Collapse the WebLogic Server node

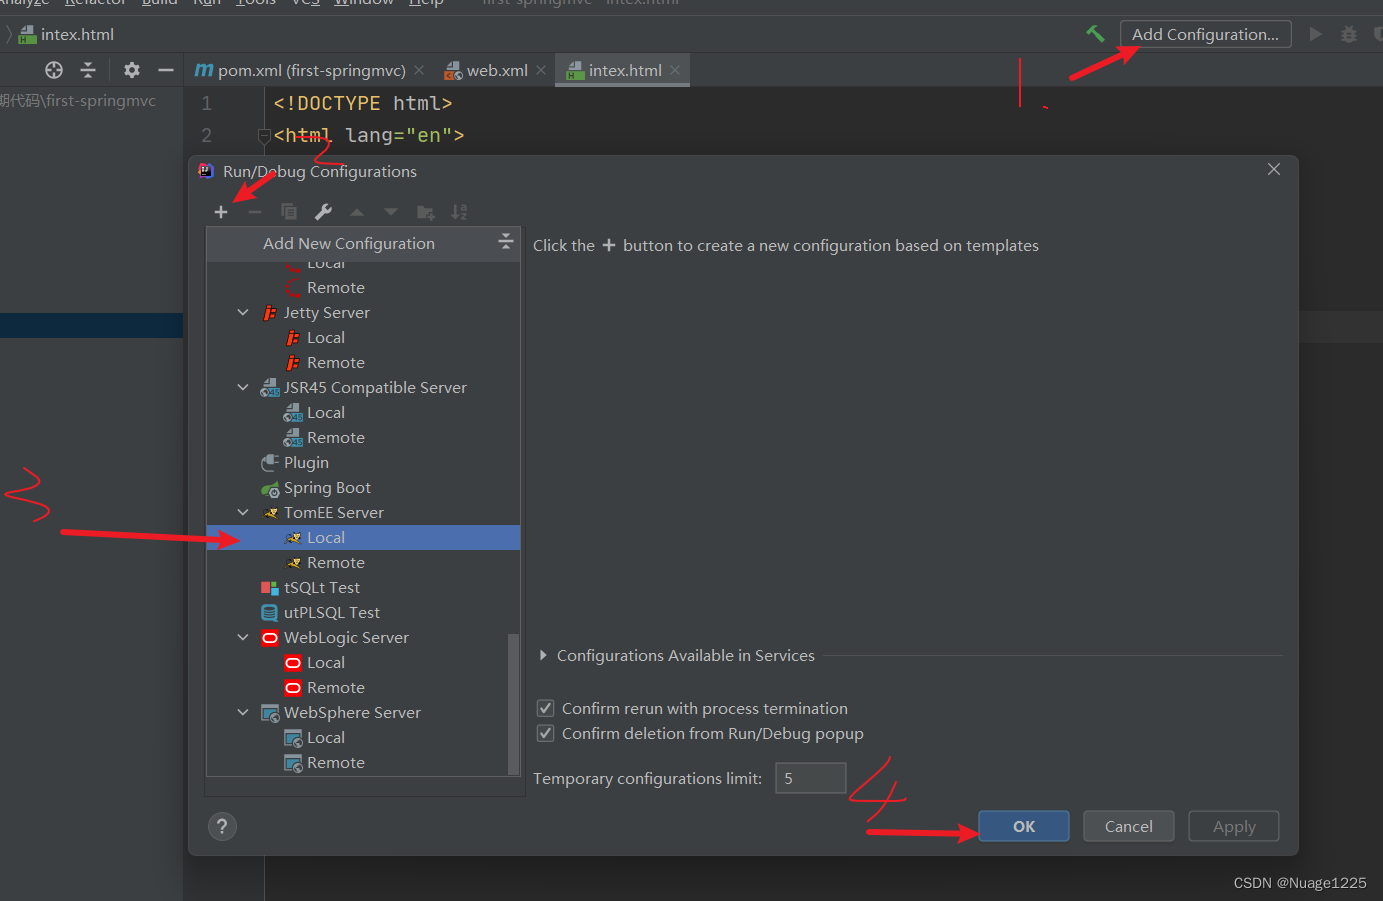click(243, 637)
